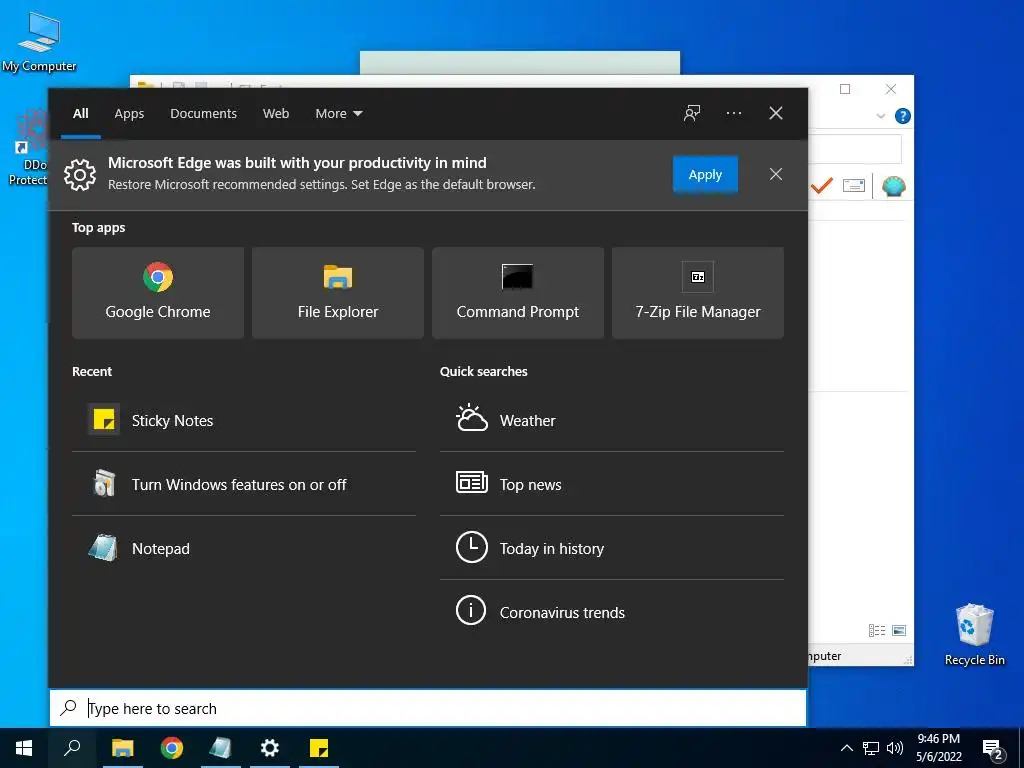Open Google Chrome from Top apps
1024x768 pixels.
click(157, 293)
